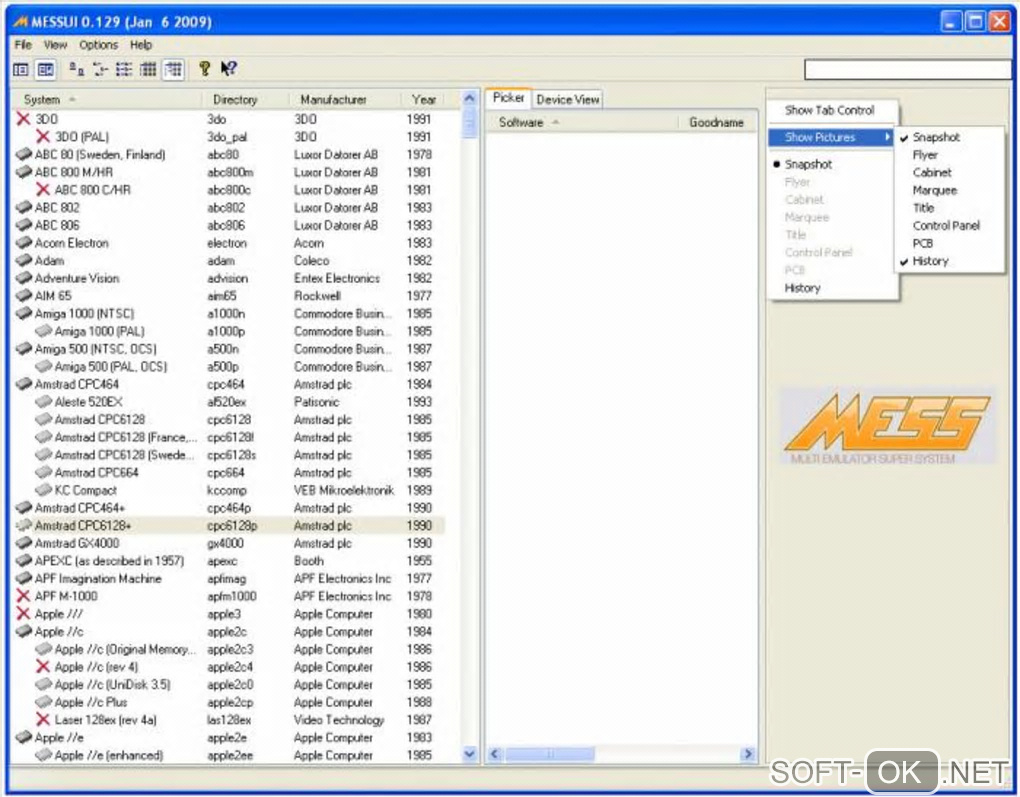Switch to small icons view

tap(100, 69)
